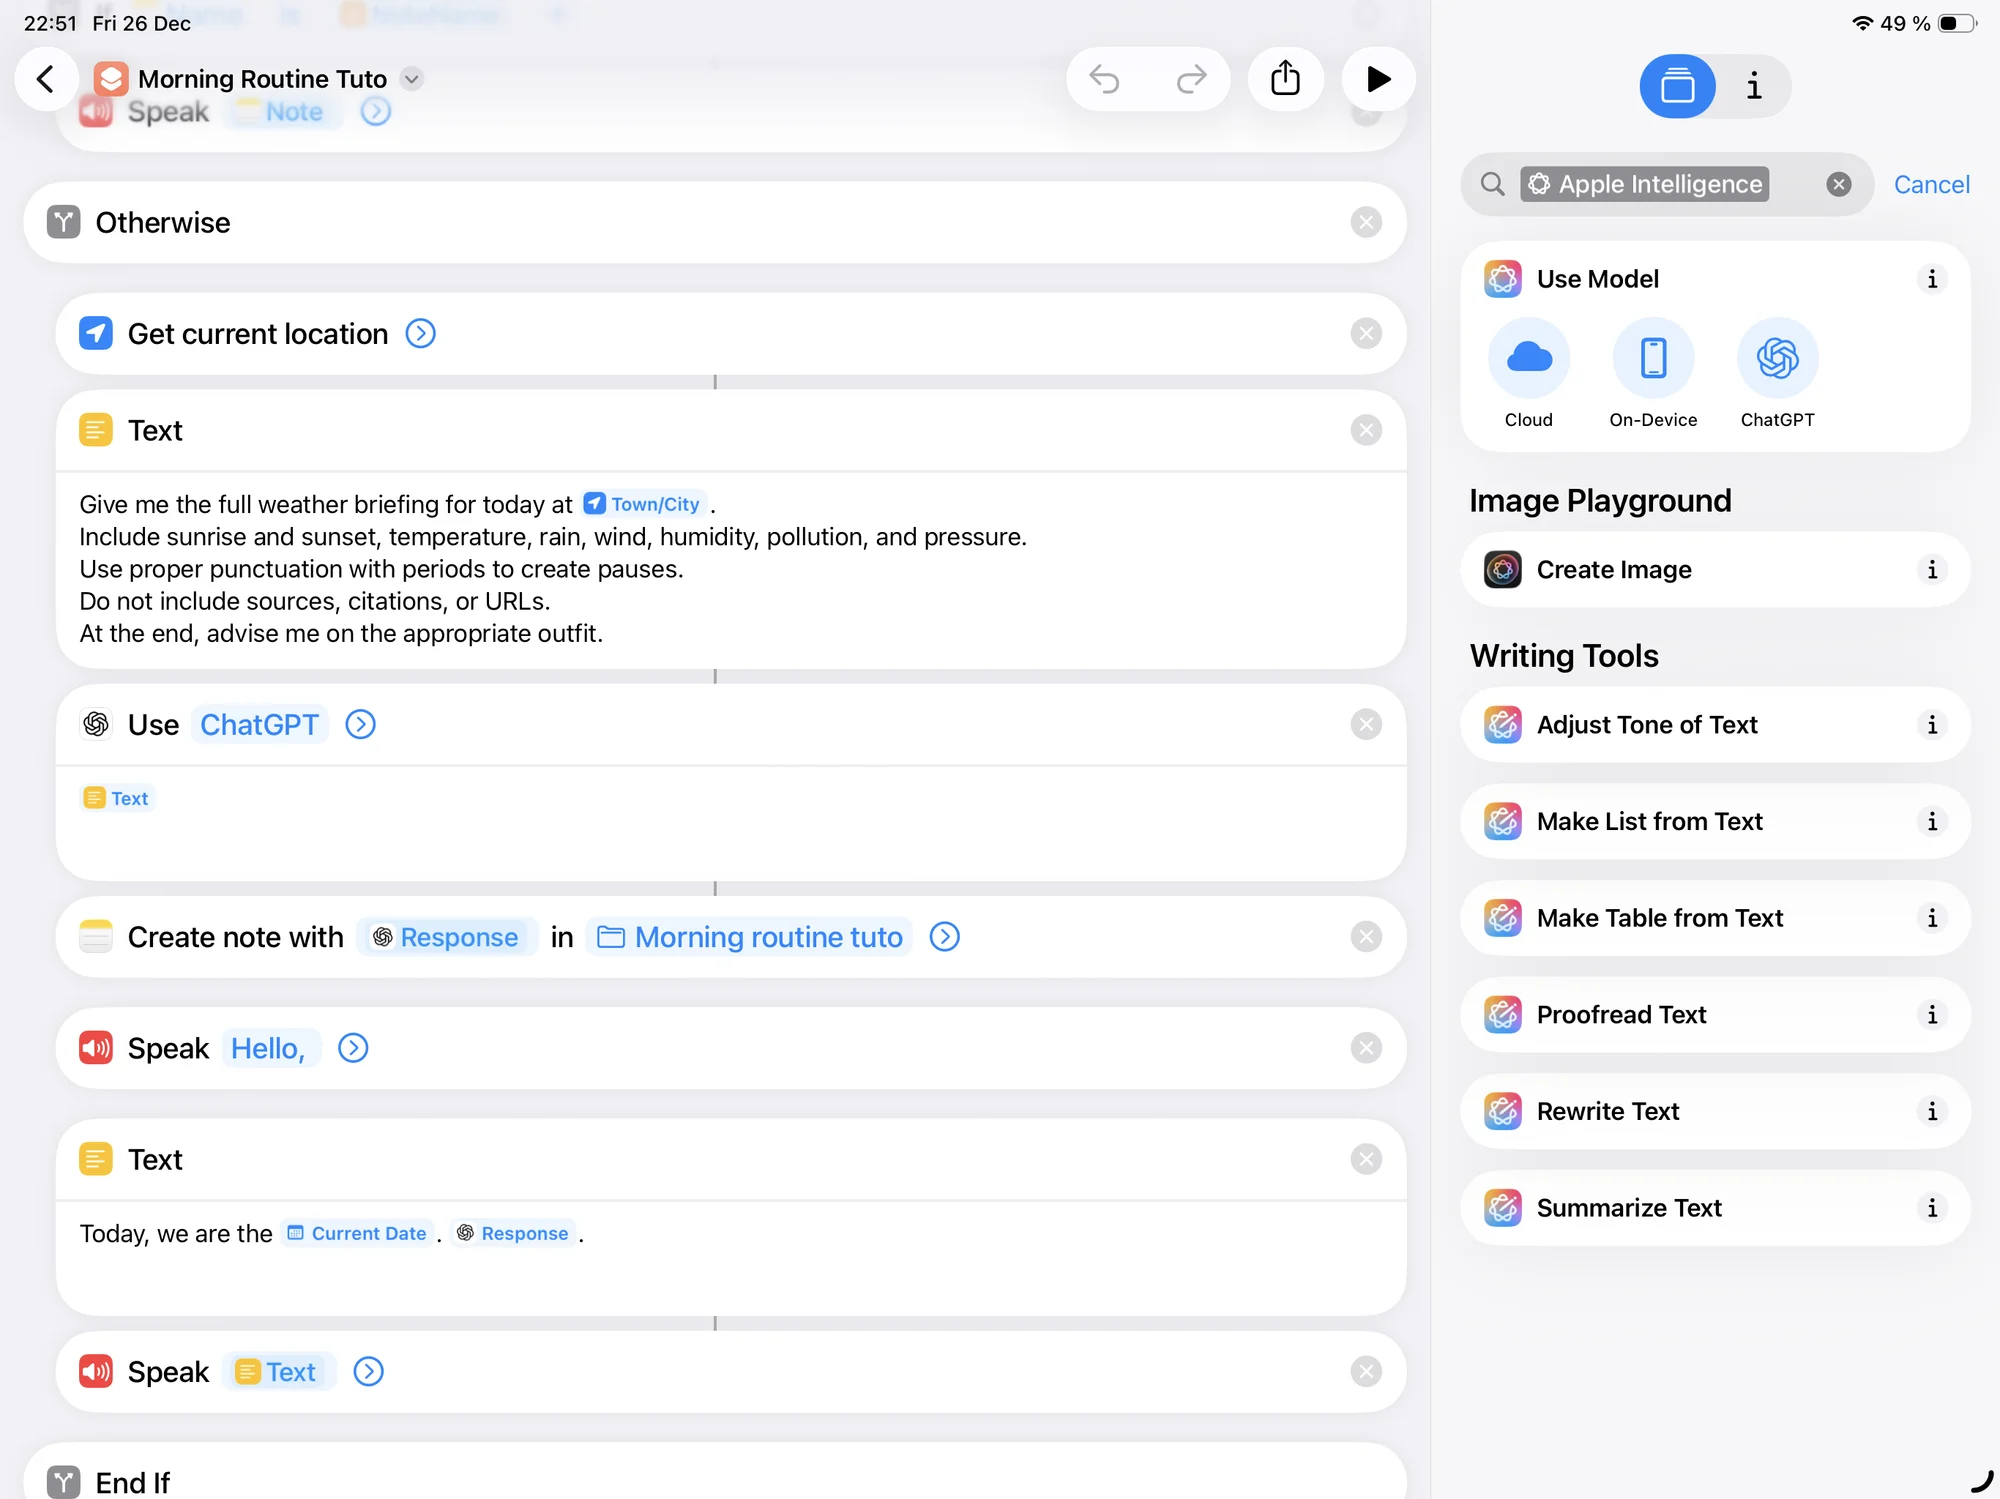Screen dimensions: 2000x1499
Task: Select the Cloud model option
Action: [x=1528, y=358]
